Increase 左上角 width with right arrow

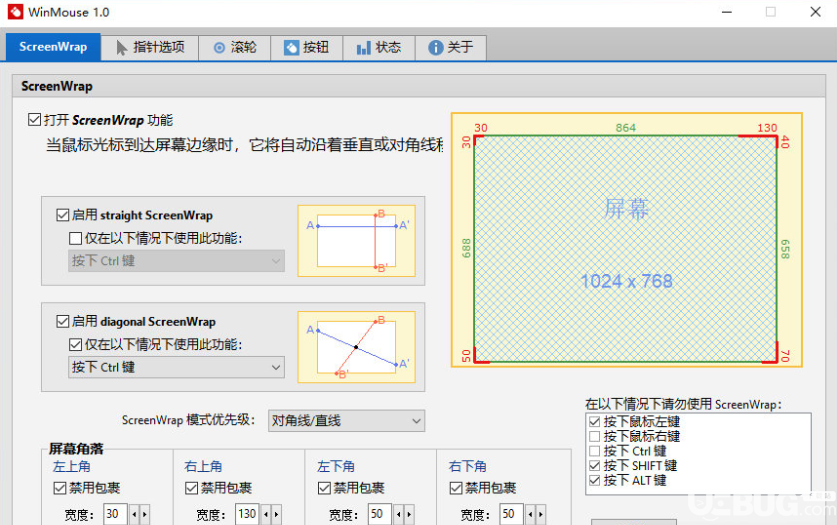pyautogui.click(x=144, y=514)
